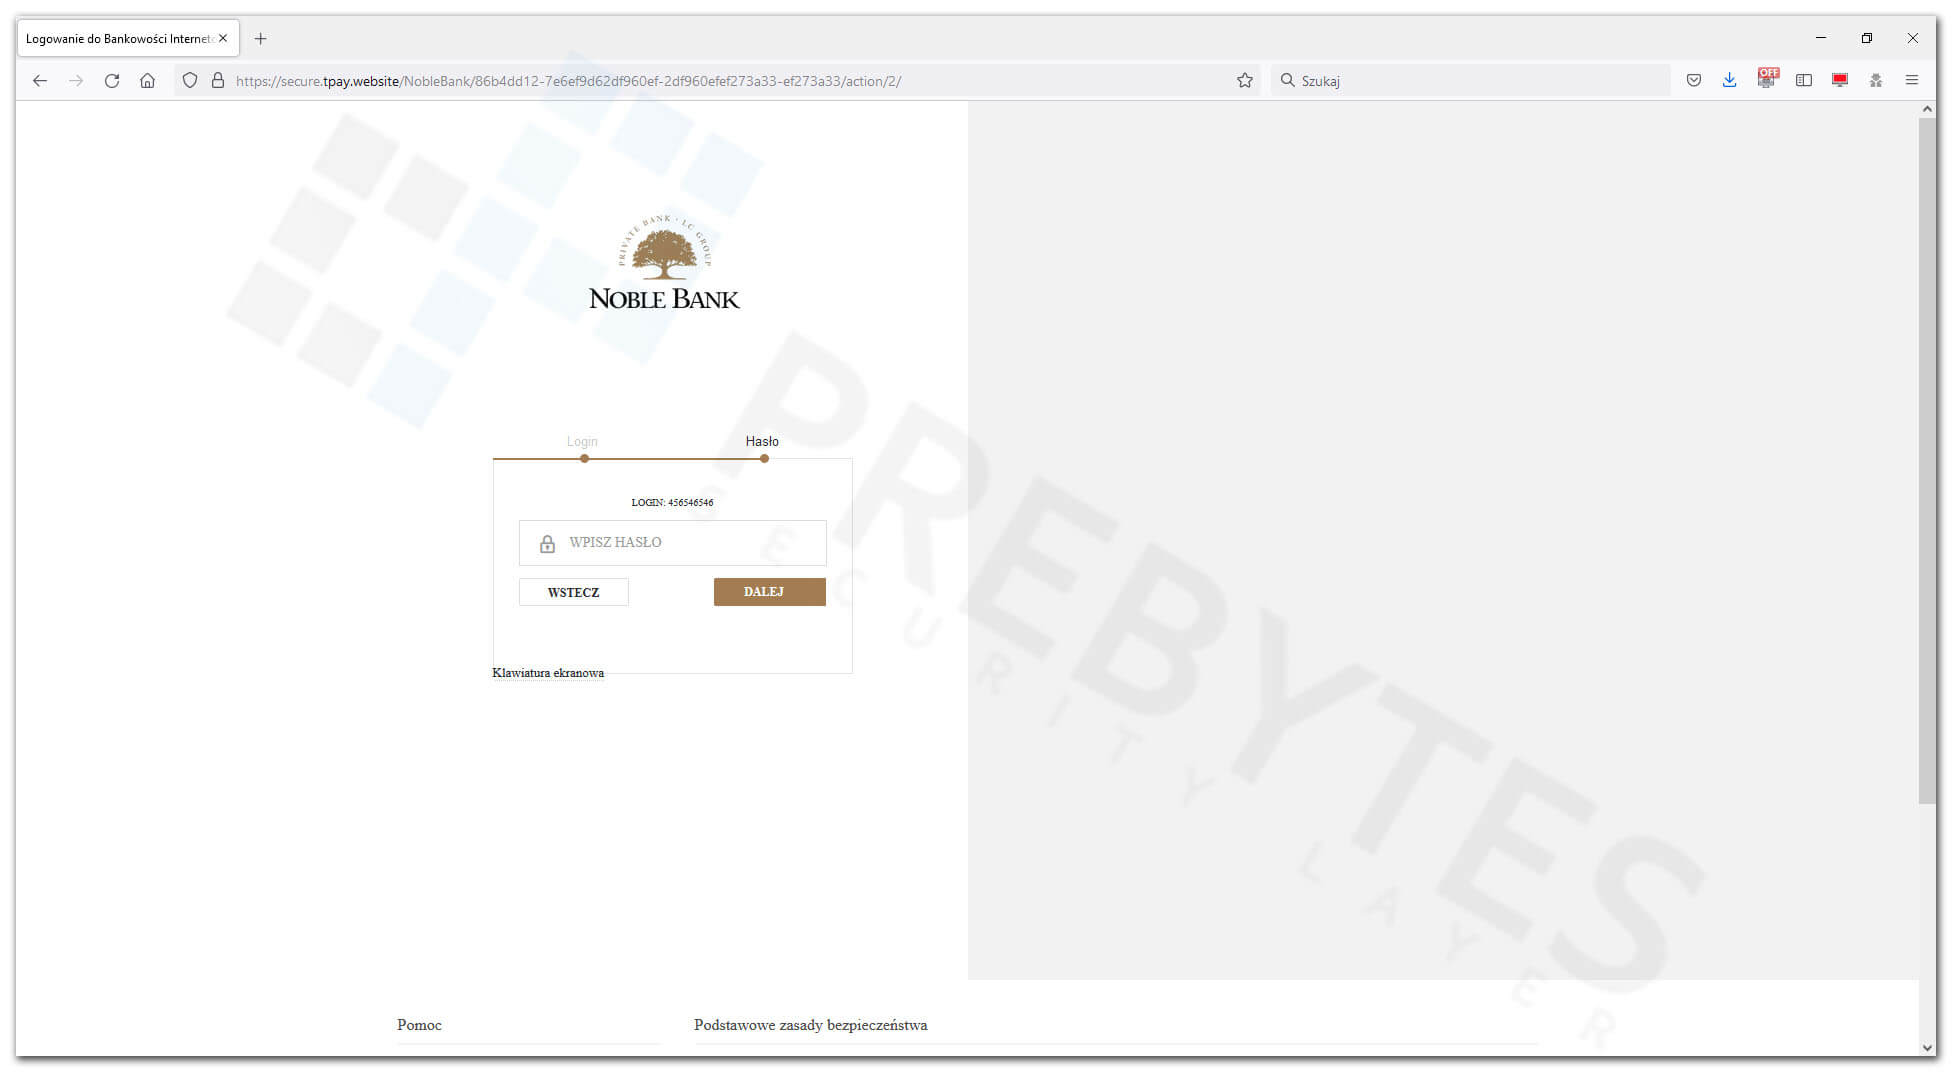
Task: Click the WSTECZ button
Action: tap(573, 592)
